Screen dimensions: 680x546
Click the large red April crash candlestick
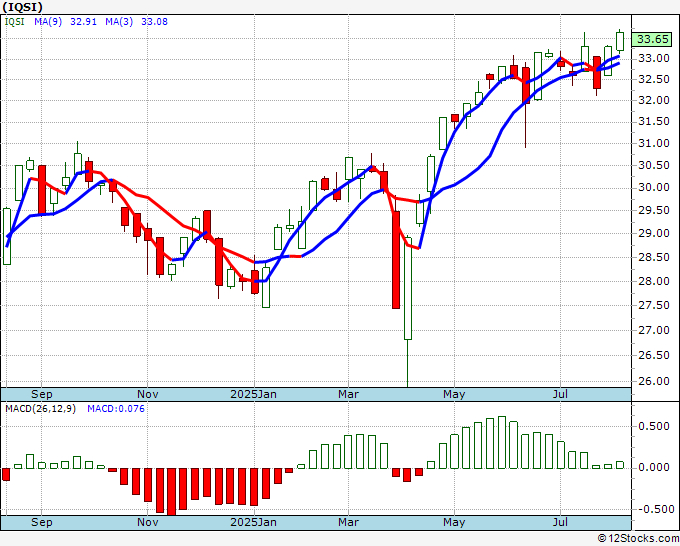(x=396, y=260)
